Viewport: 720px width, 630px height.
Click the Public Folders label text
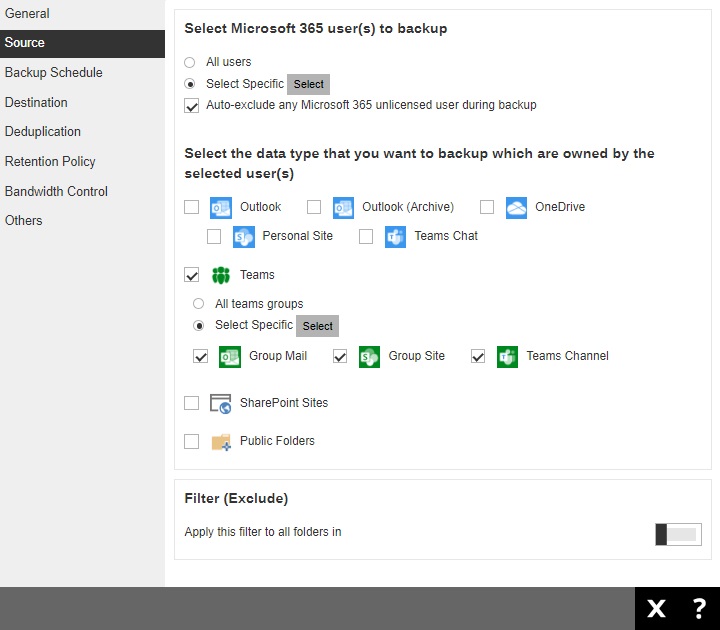277,441
